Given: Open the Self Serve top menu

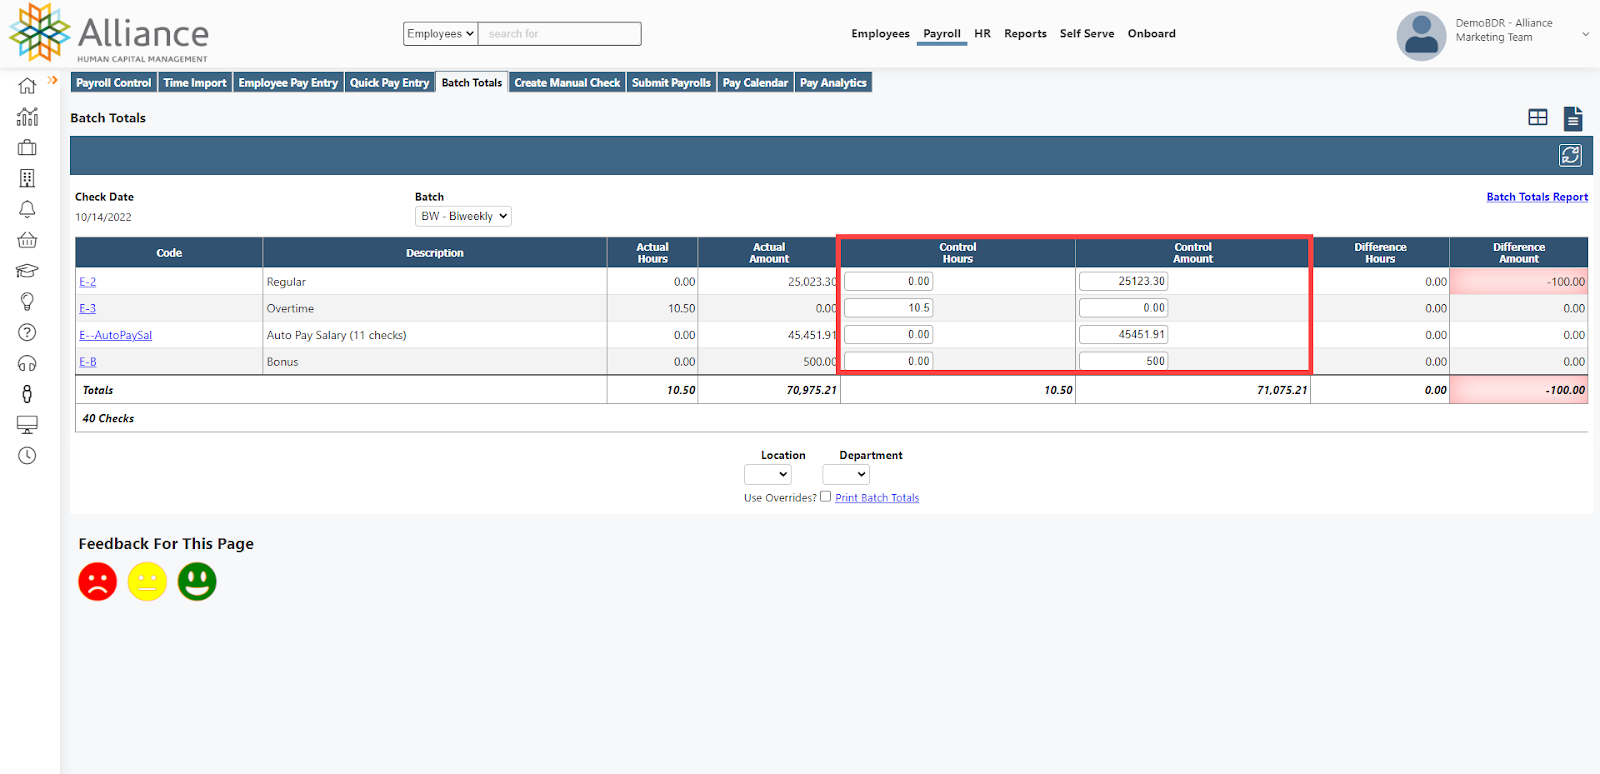Looking at the screenshot, I should click(1087, 34).
